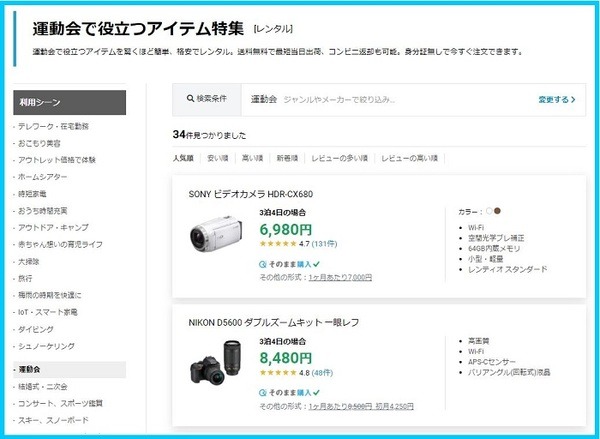Open 梅雨の時期を快適に in sidebar
600x439 pixels.
click(49, 295)
